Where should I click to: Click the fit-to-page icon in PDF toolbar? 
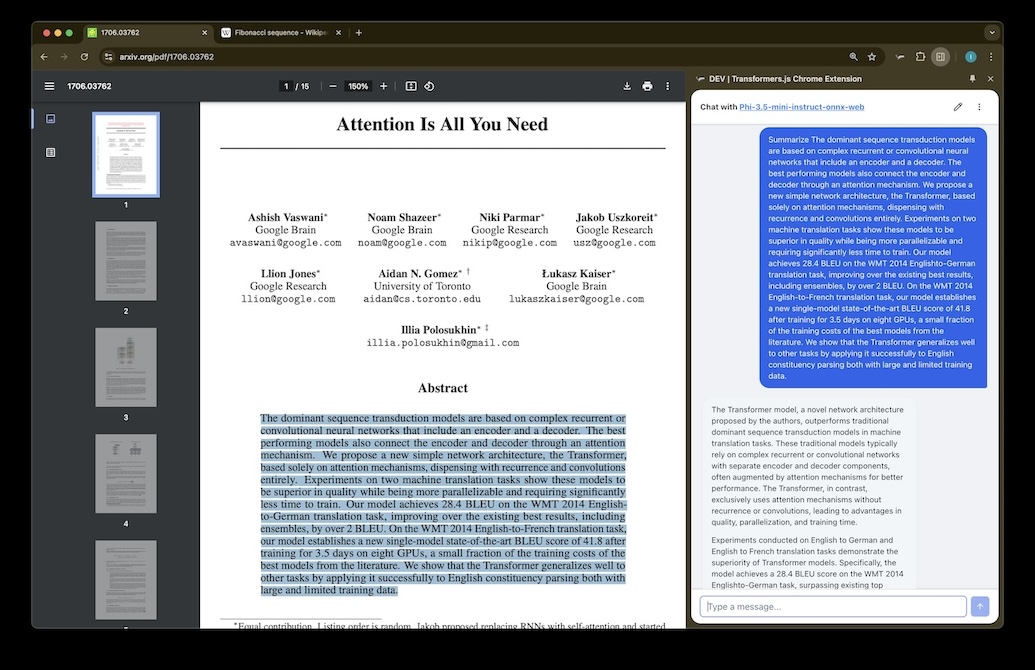(410, 86)
